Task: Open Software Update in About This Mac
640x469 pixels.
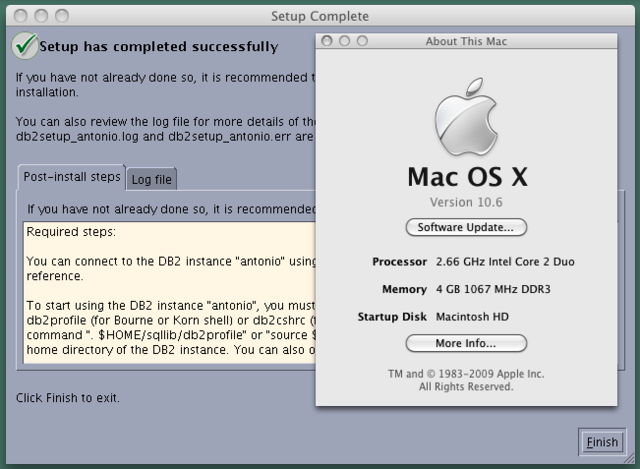Action: tap(466, 227)
